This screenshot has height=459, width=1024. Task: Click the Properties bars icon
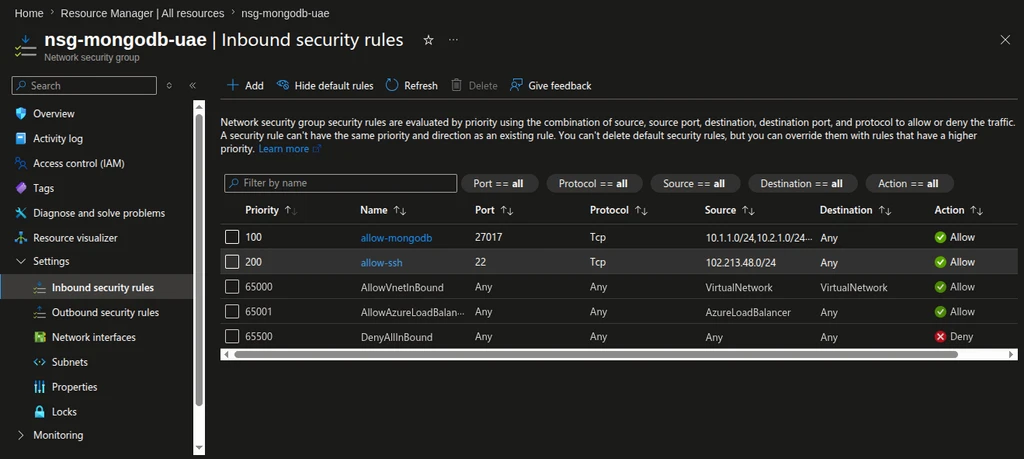(39, 387)
